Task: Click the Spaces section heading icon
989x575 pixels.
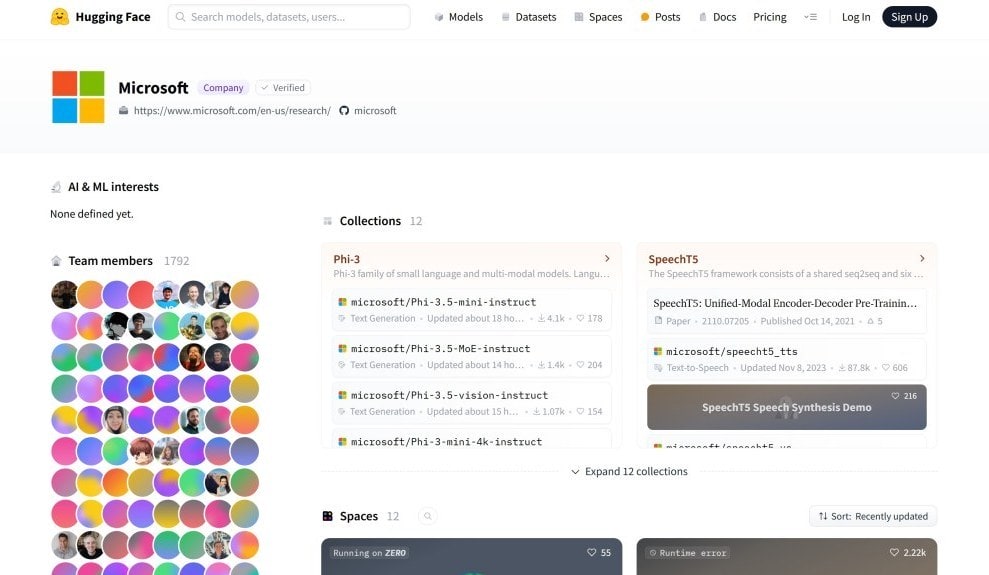Action: tap(327, 516)
